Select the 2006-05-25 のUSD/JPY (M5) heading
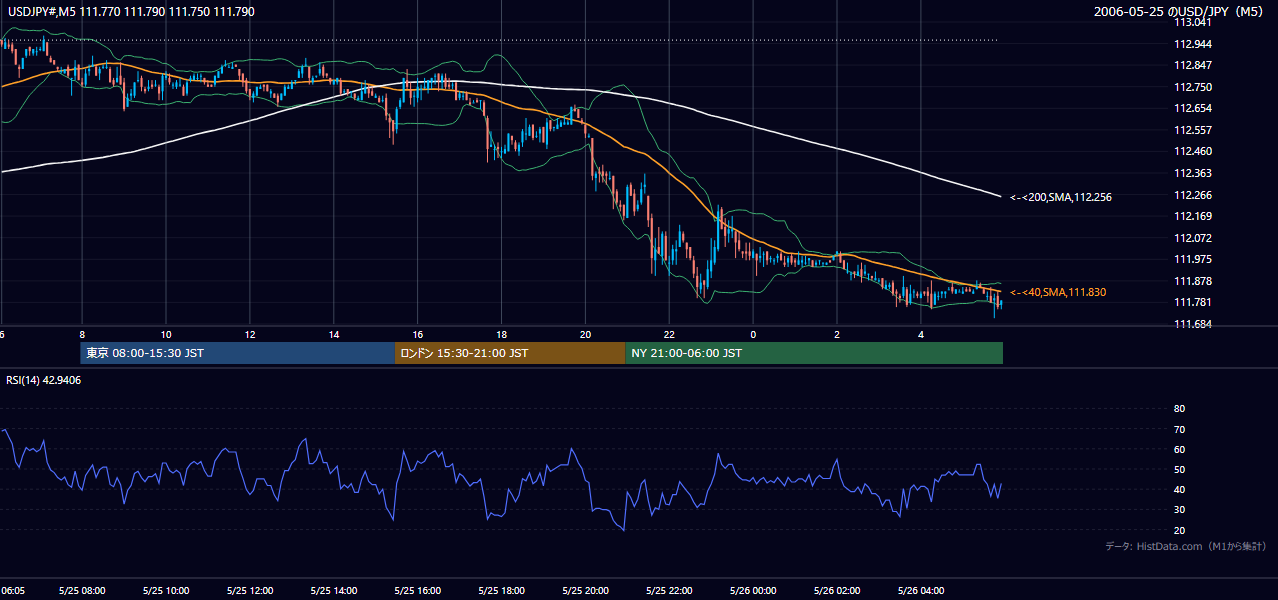 click(1180, 12)
